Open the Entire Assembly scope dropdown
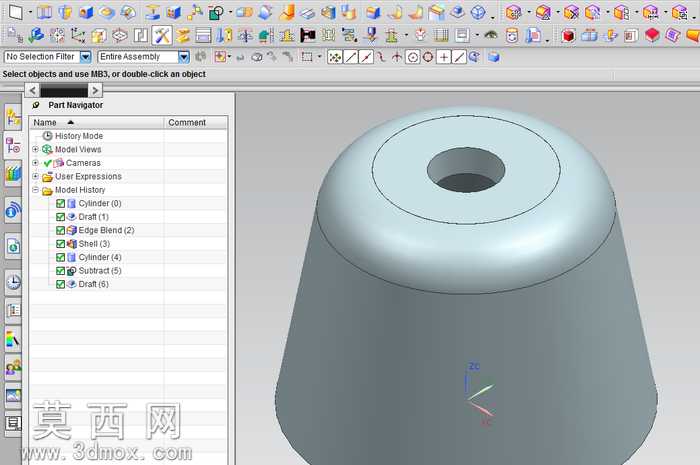This screenshot has width=700, height=465. (183, 57)
